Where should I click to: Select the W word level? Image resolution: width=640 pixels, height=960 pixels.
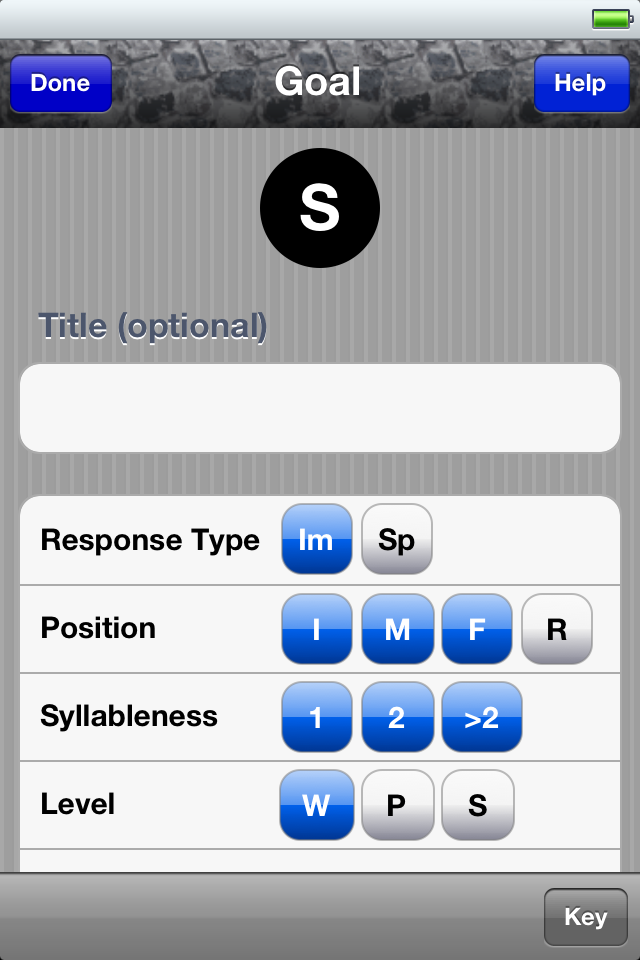pyautogui.click(x=317, y=805)
